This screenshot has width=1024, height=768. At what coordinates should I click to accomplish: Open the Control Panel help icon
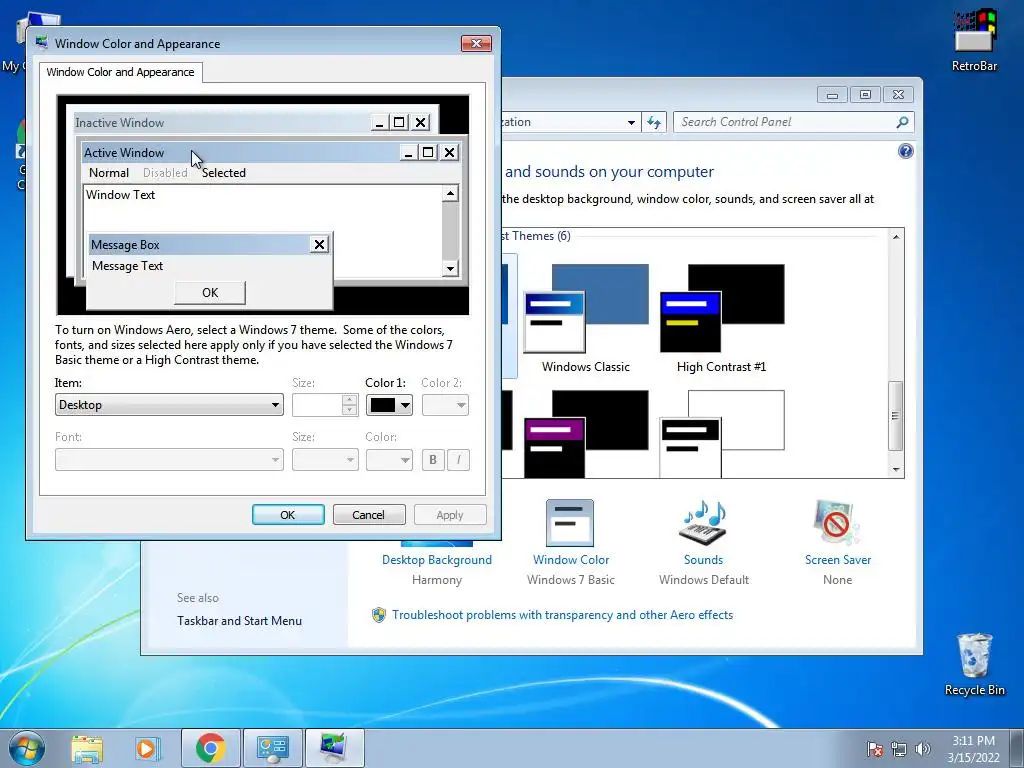905,152
